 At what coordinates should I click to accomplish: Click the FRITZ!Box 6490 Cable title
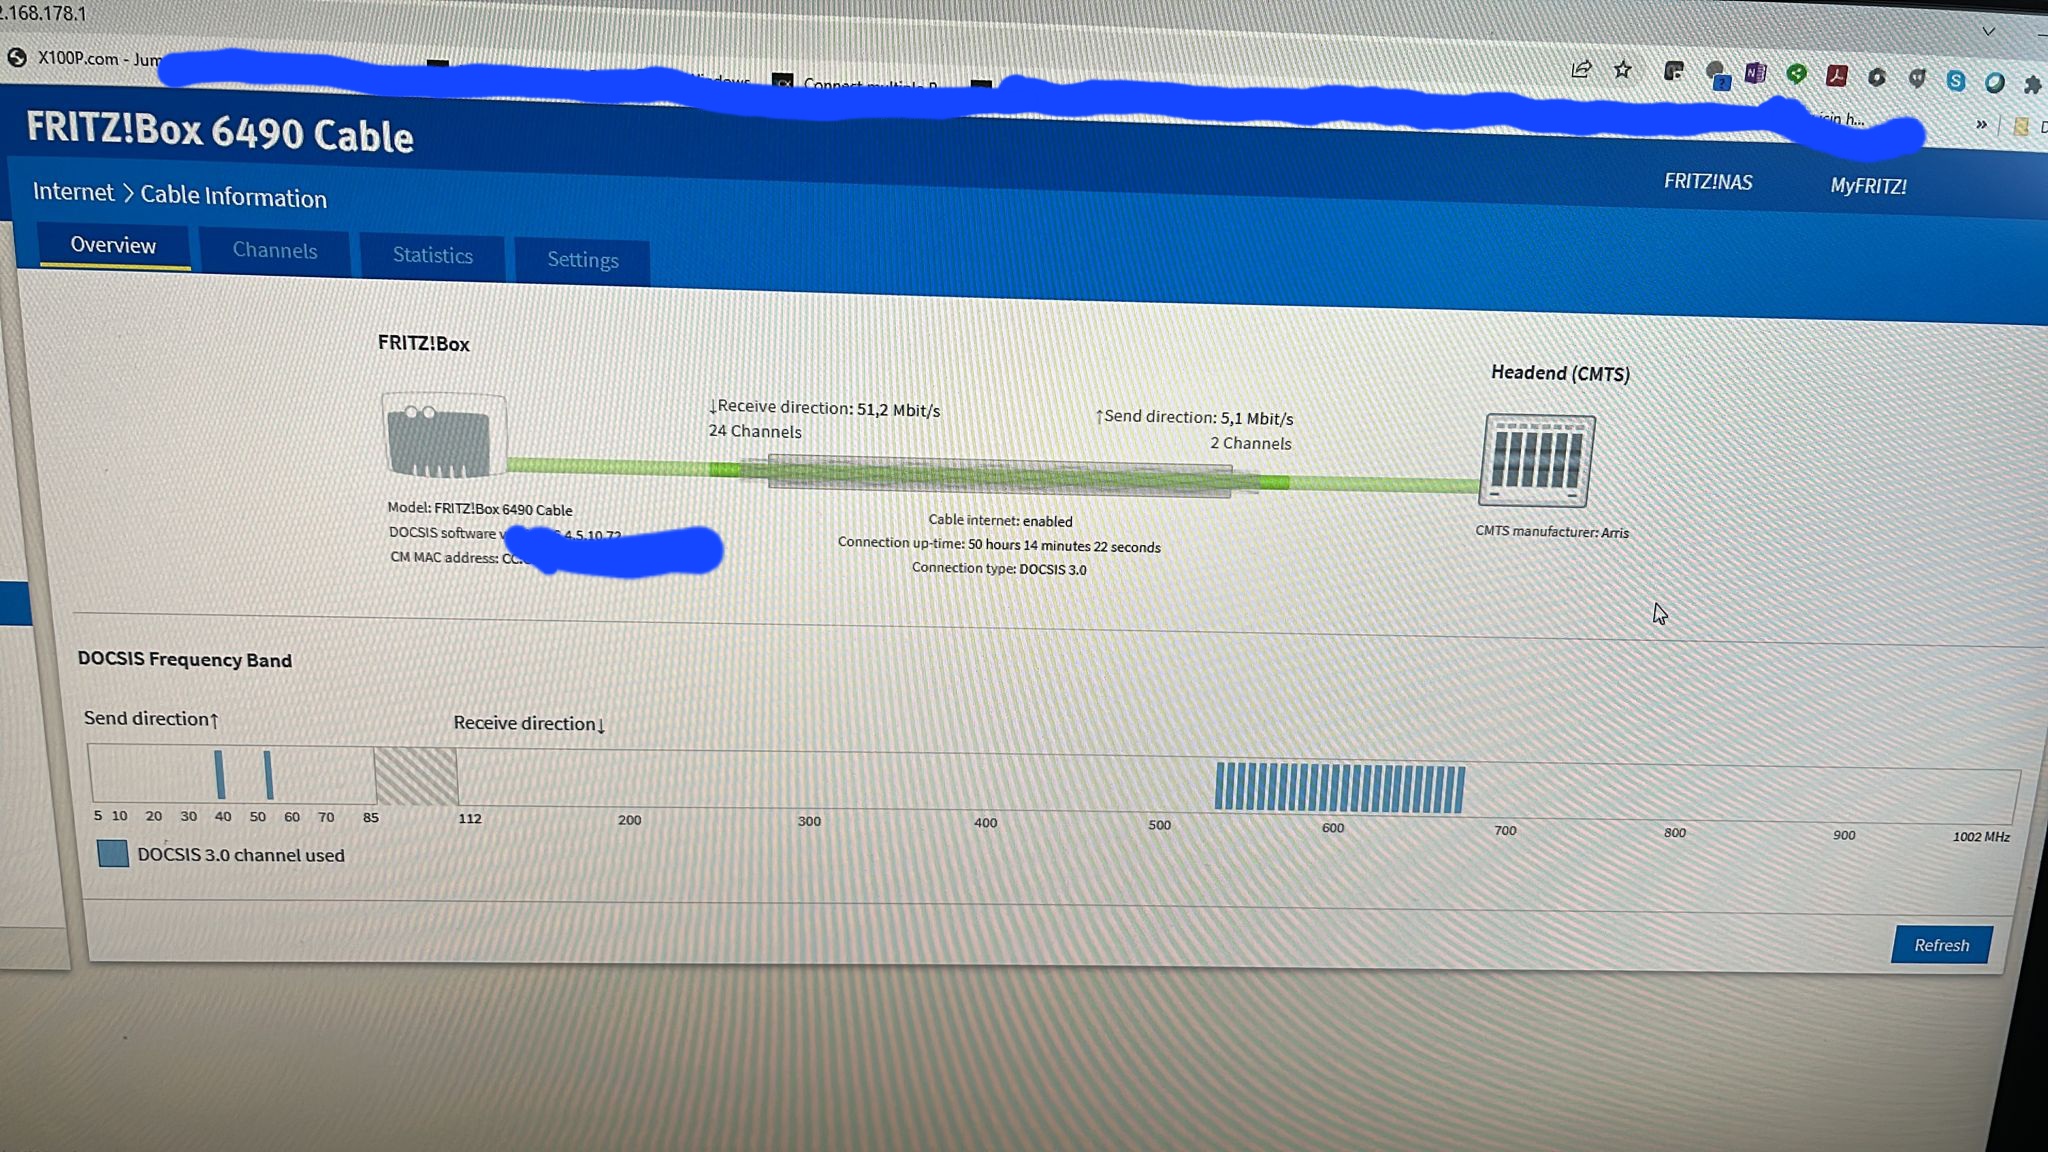[220, 131]
